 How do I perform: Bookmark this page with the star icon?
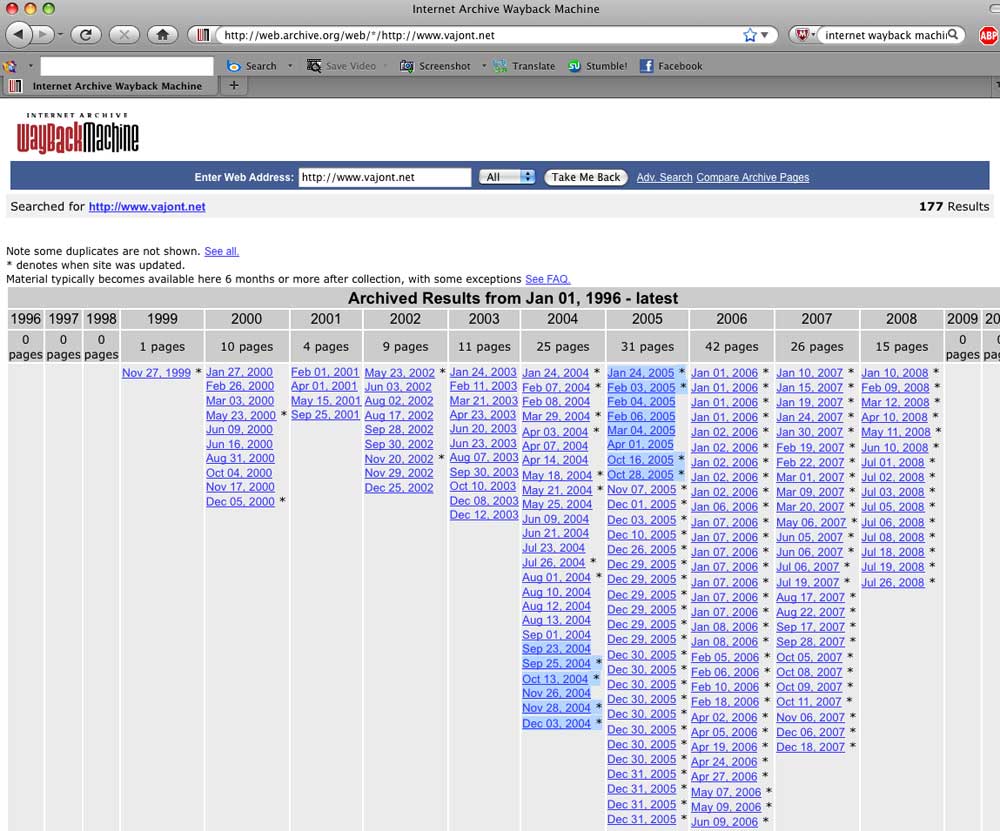click(750, 35)
